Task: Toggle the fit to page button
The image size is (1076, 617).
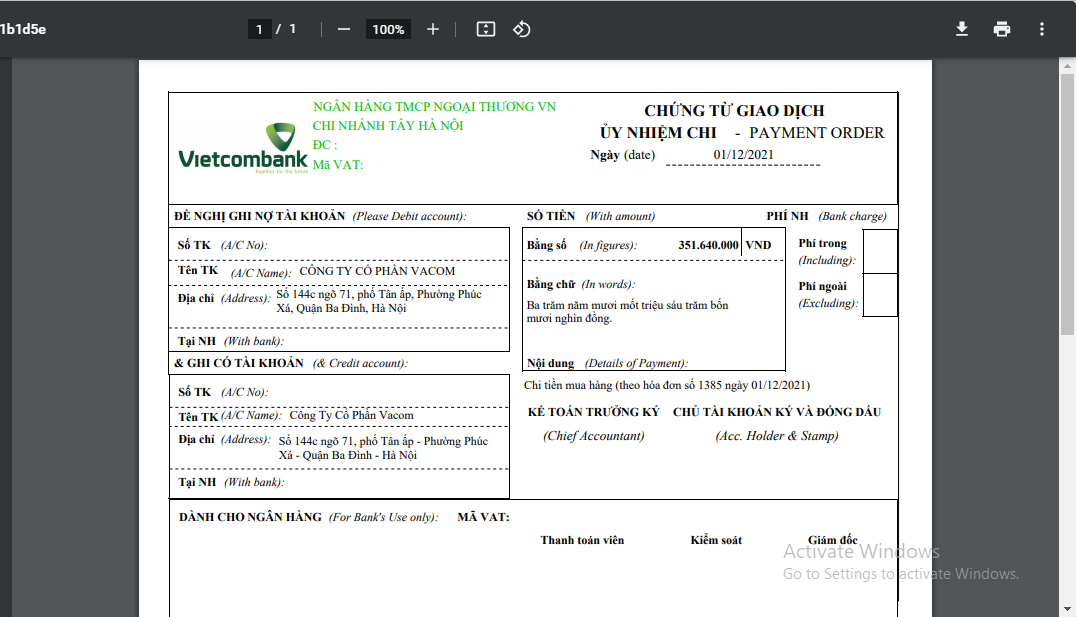Action: coord(486,29)
